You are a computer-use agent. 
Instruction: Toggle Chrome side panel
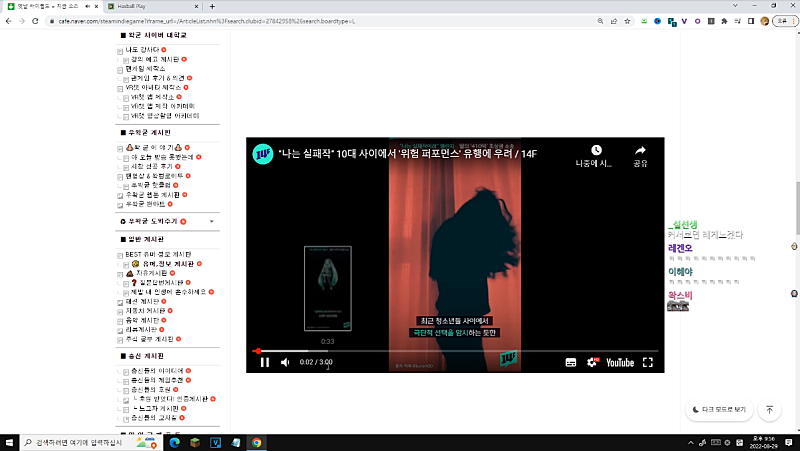[751, 21]
